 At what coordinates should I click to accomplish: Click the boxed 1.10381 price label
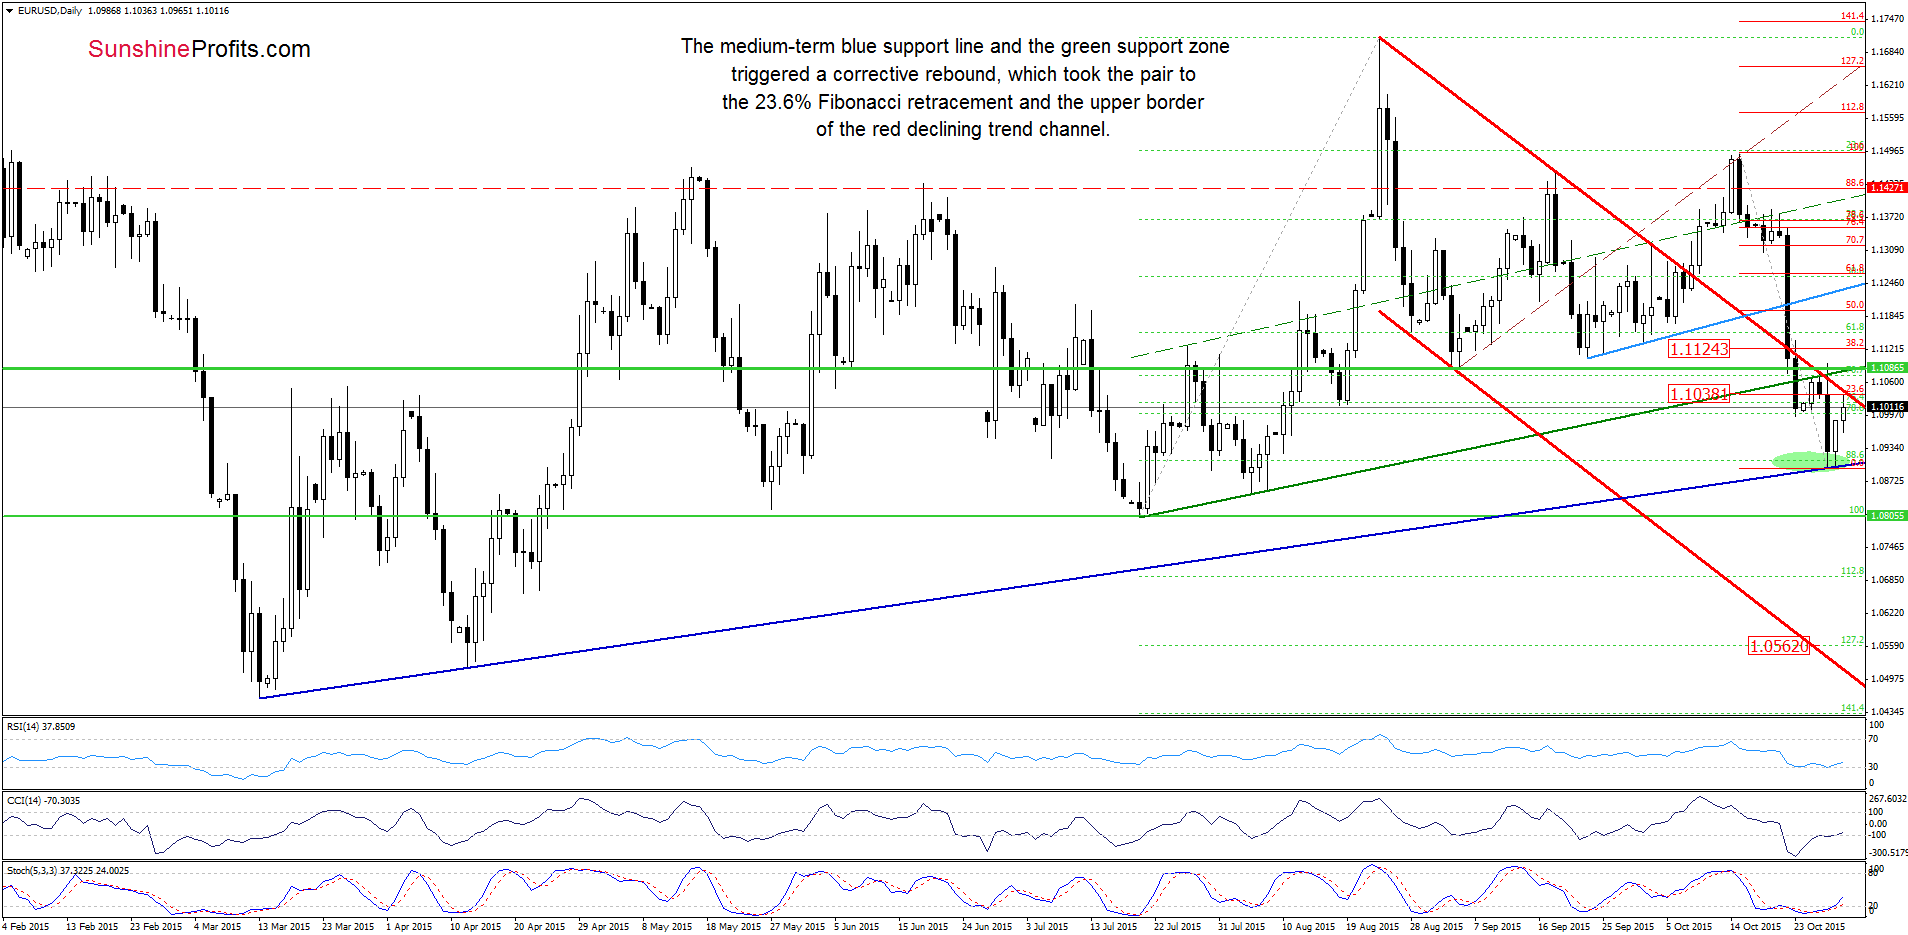pos(1699,394)
